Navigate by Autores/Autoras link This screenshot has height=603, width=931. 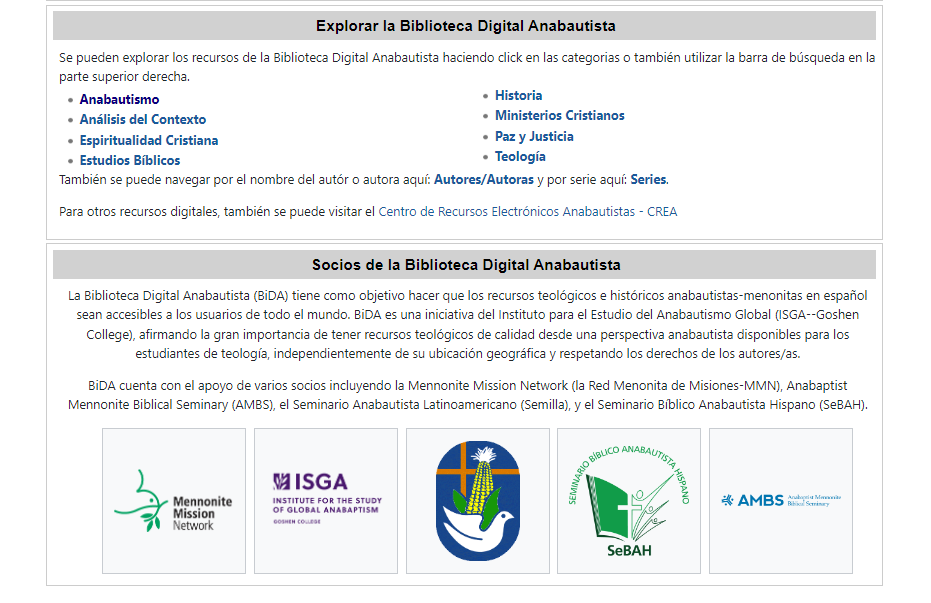pyautogui.click(x=483, y=180)
